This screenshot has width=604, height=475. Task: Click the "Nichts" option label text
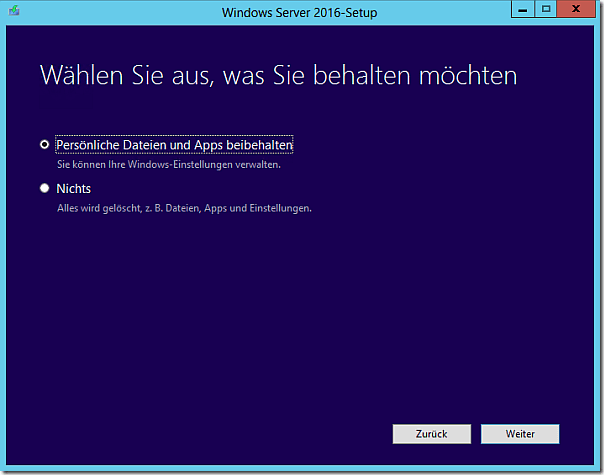74,188
